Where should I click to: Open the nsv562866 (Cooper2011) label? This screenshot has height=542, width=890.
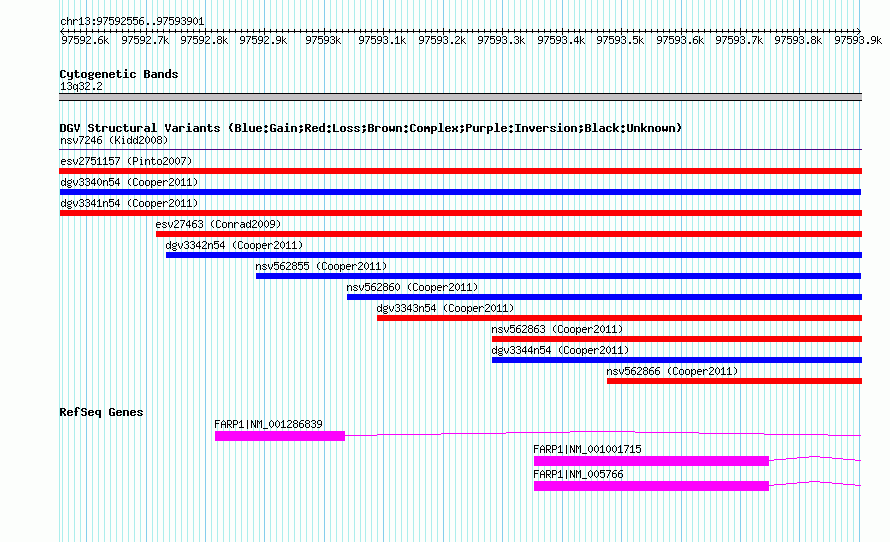click(672, 371)
